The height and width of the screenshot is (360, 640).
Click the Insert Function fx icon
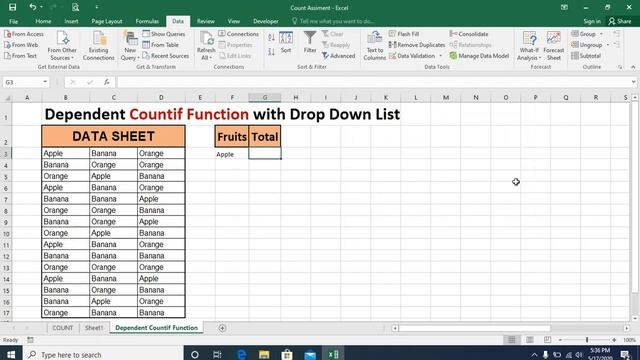(x=107, y=82)
